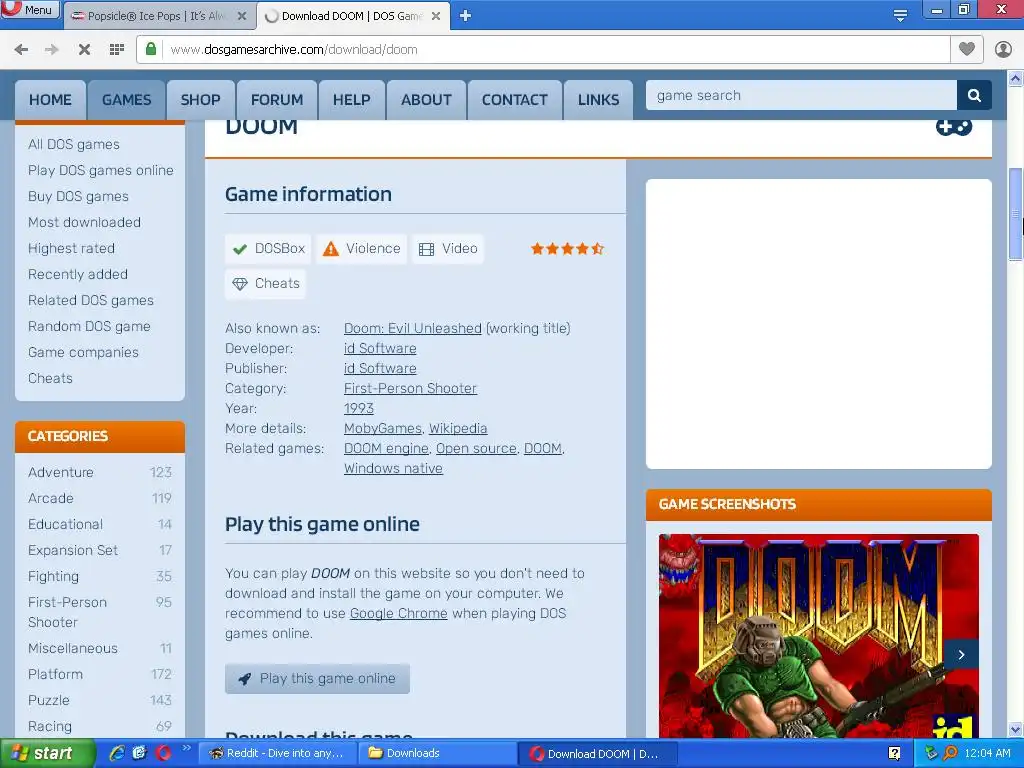The image size is (1024, 768).
Task: Open the Developer id Software link
Action: pyautogui.click(x=380, y=349)
